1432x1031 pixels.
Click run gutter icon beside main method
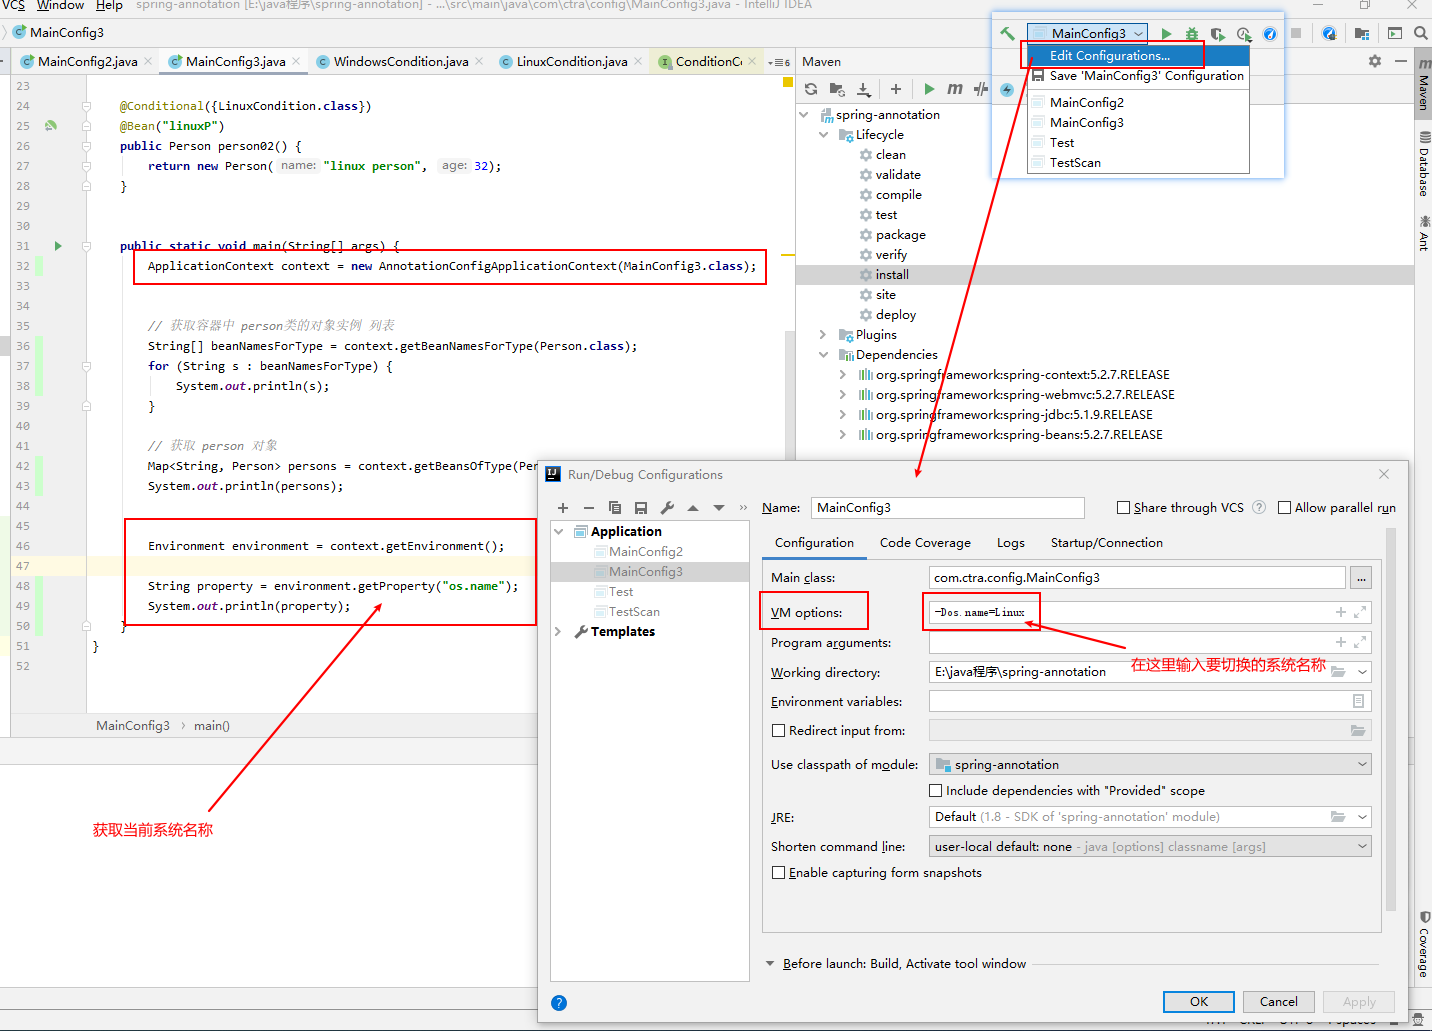click(x=58, y=246)
